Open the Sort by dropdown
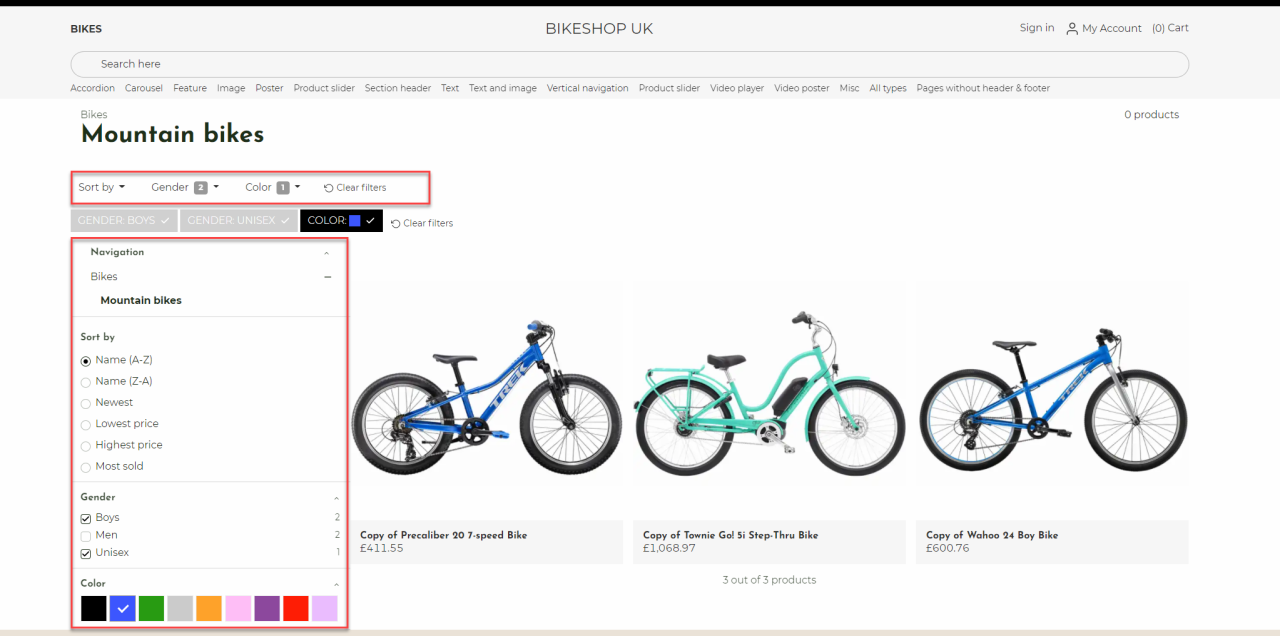 coord(102,188)
